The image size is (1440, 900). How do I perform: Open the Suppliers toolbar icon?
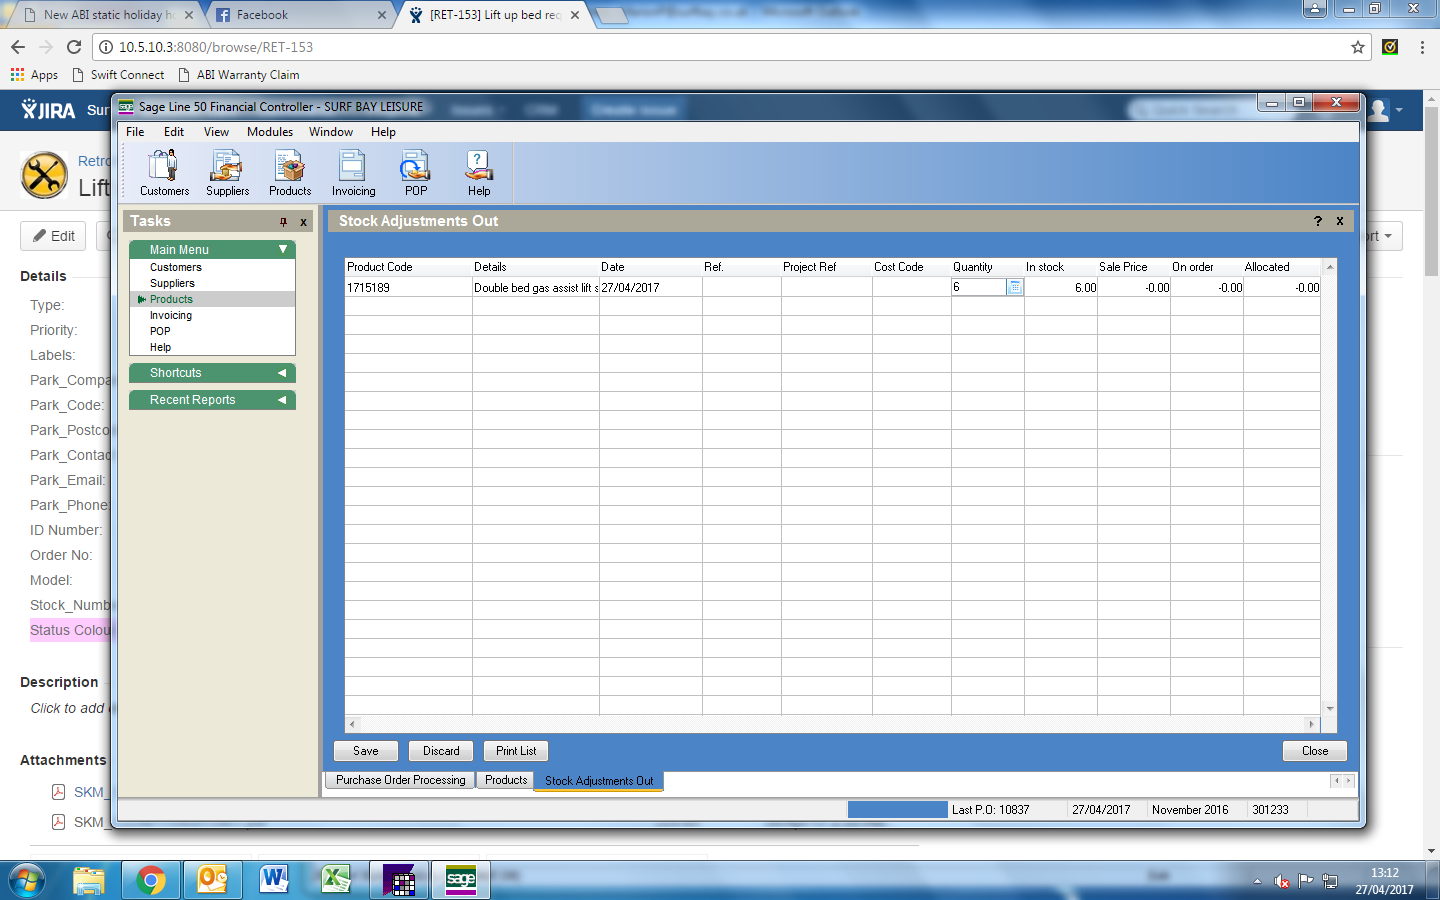(x=227, y=172)
